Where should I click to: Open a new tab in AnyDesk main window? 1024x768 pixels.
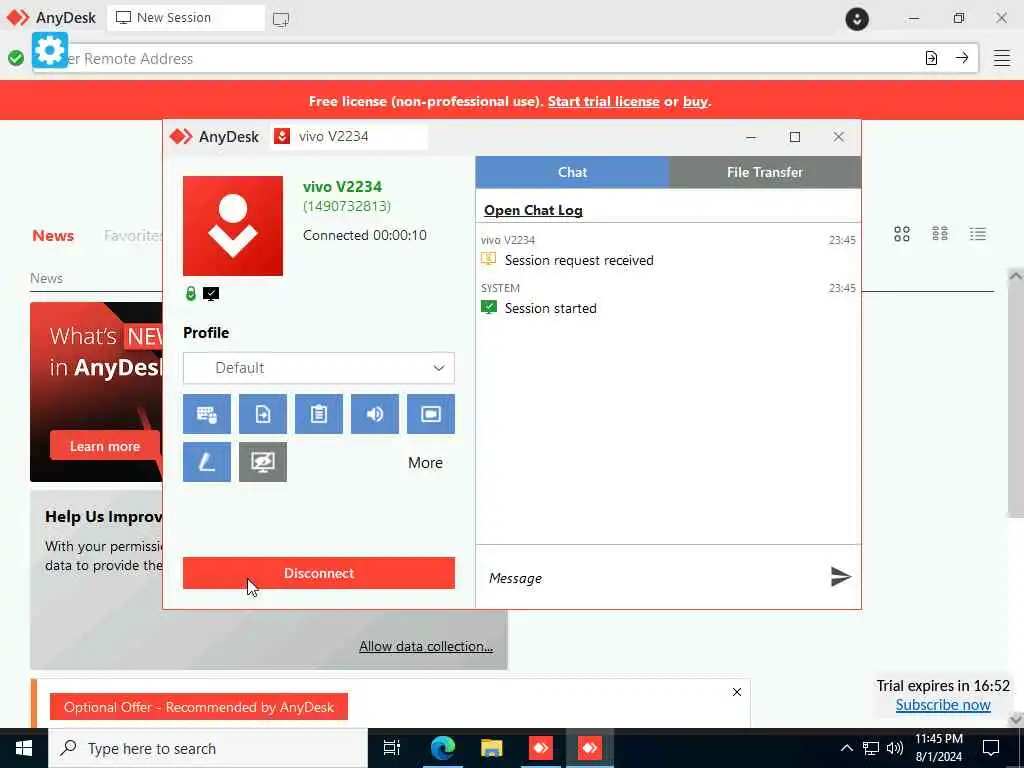tap(281, 19)
